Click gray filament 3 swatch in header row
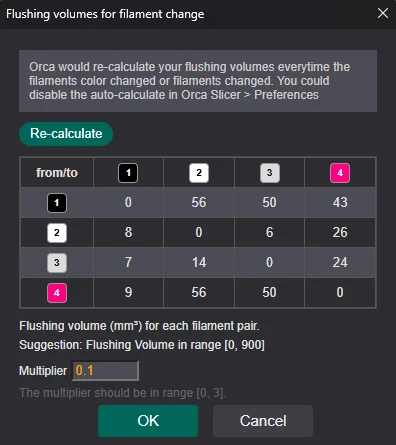The width and height of the screenshot is (396, 445). [270, 173]
